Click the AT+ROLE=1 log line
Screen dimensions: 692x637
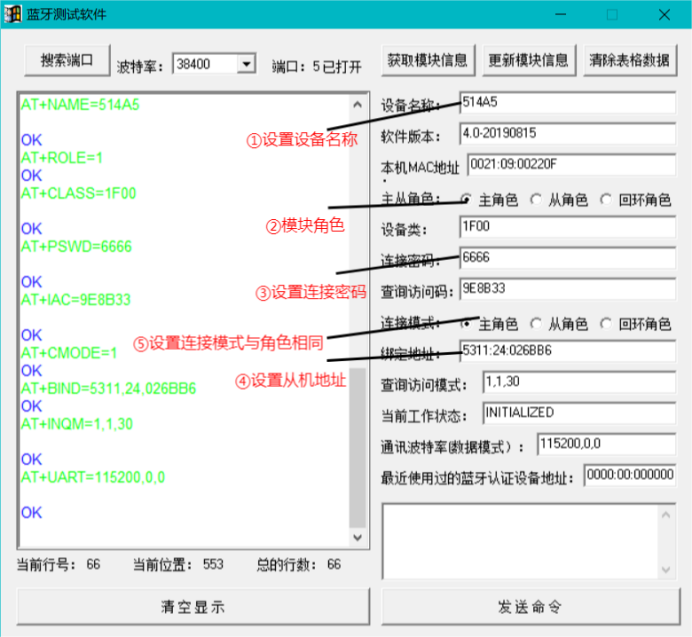click(x=62, y=158)
